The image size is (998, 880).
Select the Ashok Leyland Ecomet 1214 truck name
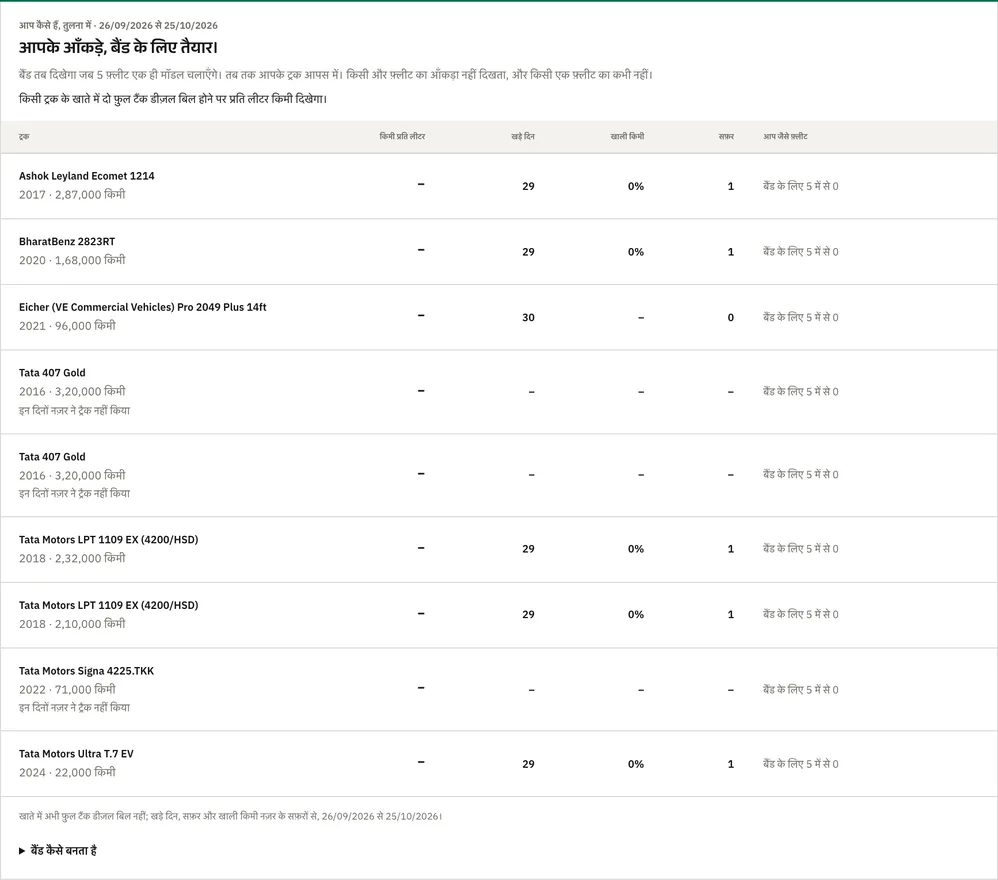pos(87,176)
